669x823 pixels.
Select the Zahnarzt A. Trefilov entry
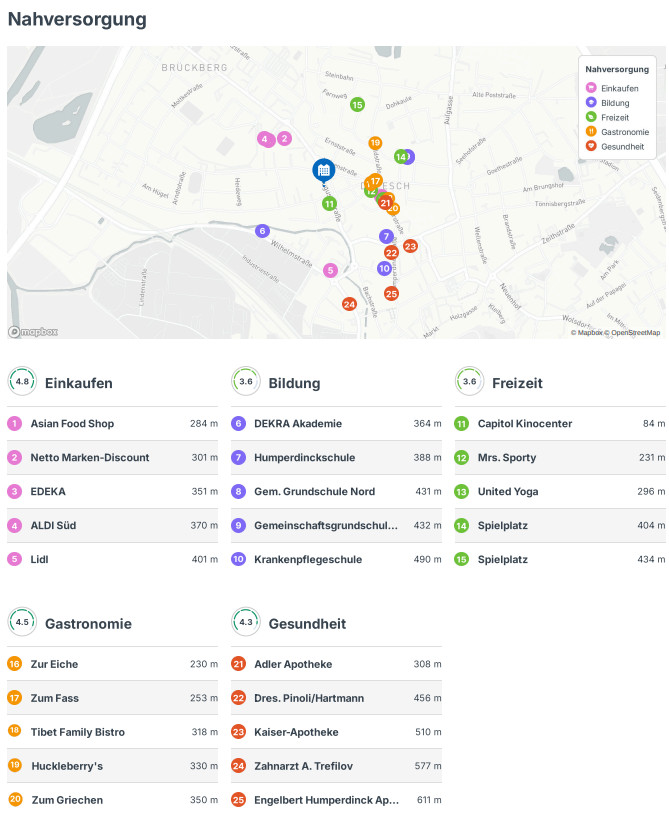[x=336, y=766]
